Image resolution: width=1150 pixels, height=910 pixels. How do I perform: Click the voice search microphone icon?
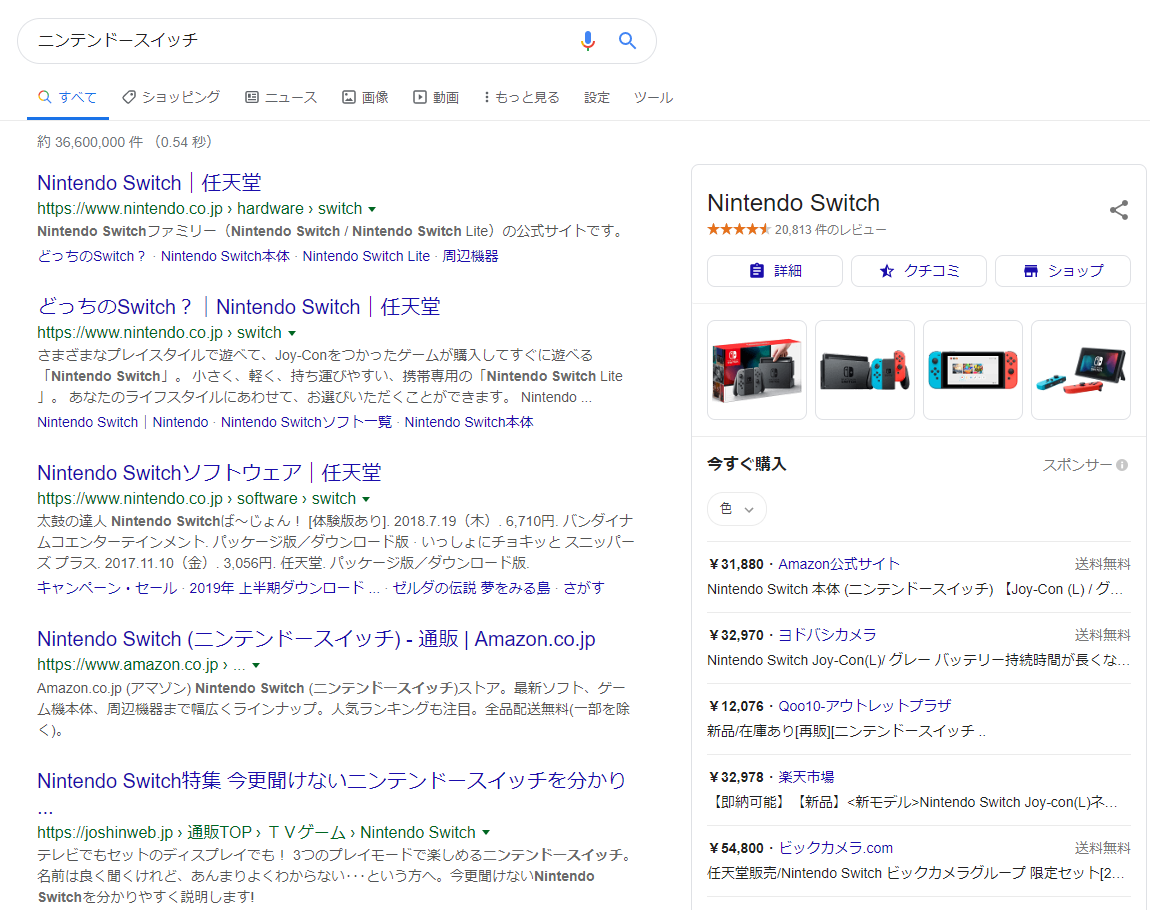tap(587, 41)
